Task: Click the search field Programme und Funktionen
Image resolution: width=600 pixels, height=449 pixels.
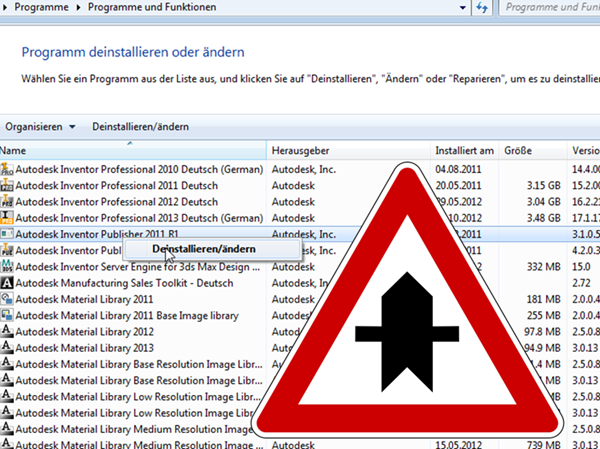Action: [x=550, y=7]
